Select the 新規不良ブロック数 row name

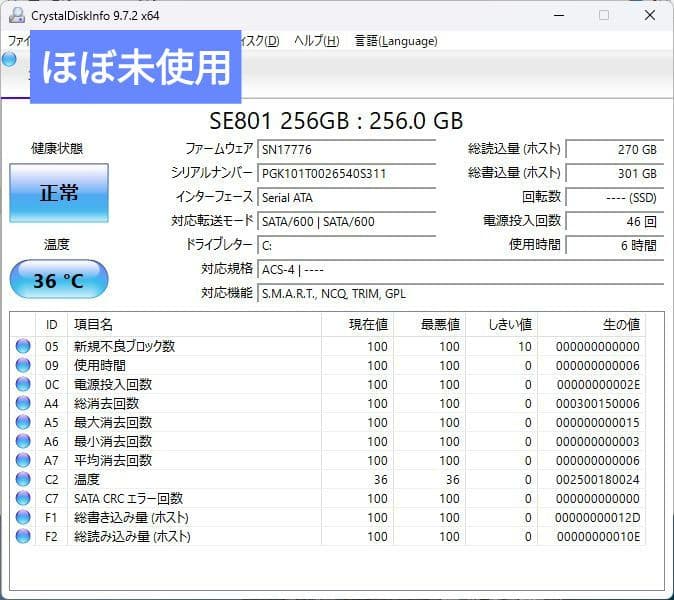[124, 346]
